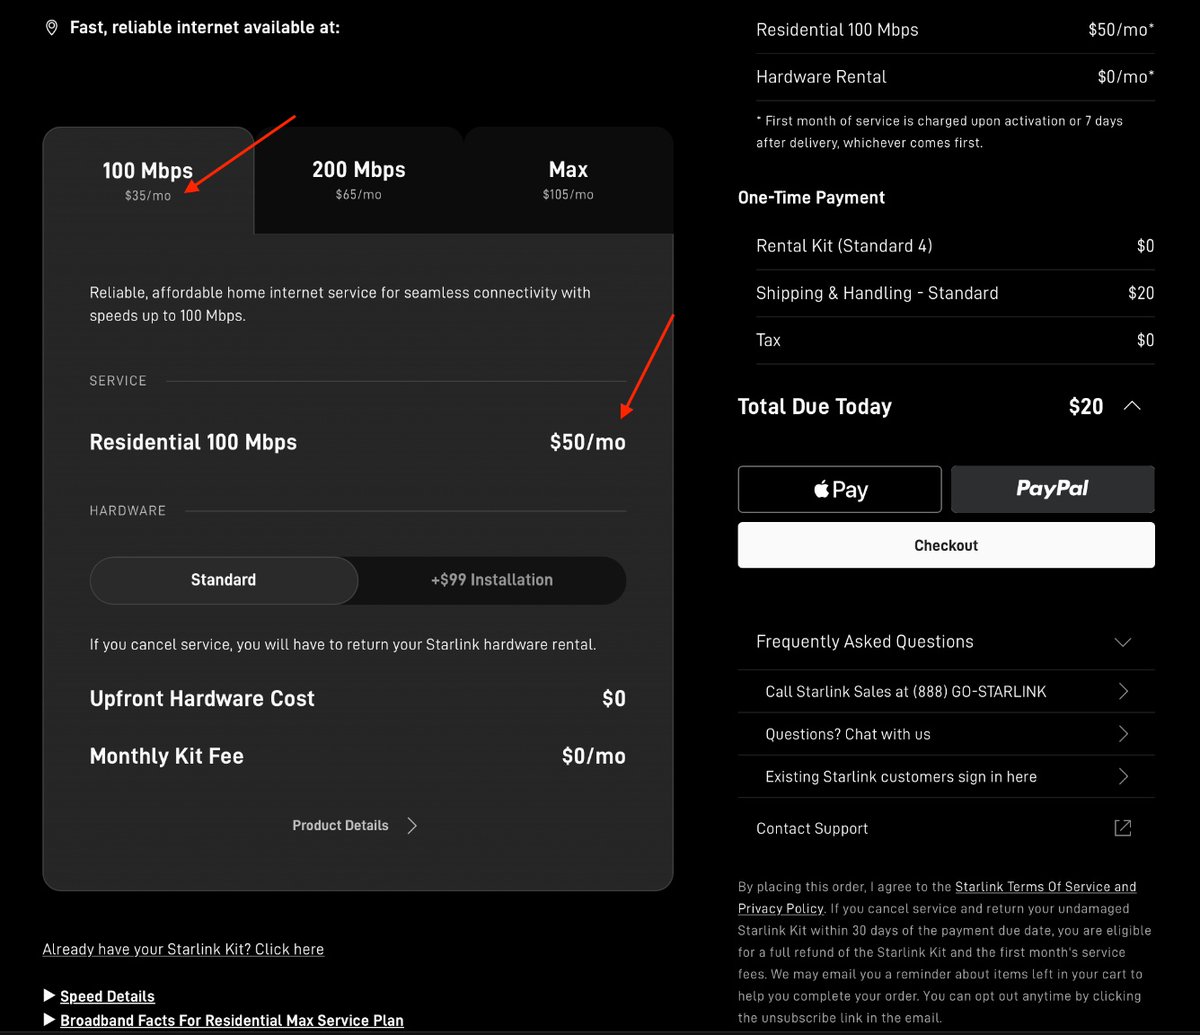Pay with PayPal button

(1053, 489)
